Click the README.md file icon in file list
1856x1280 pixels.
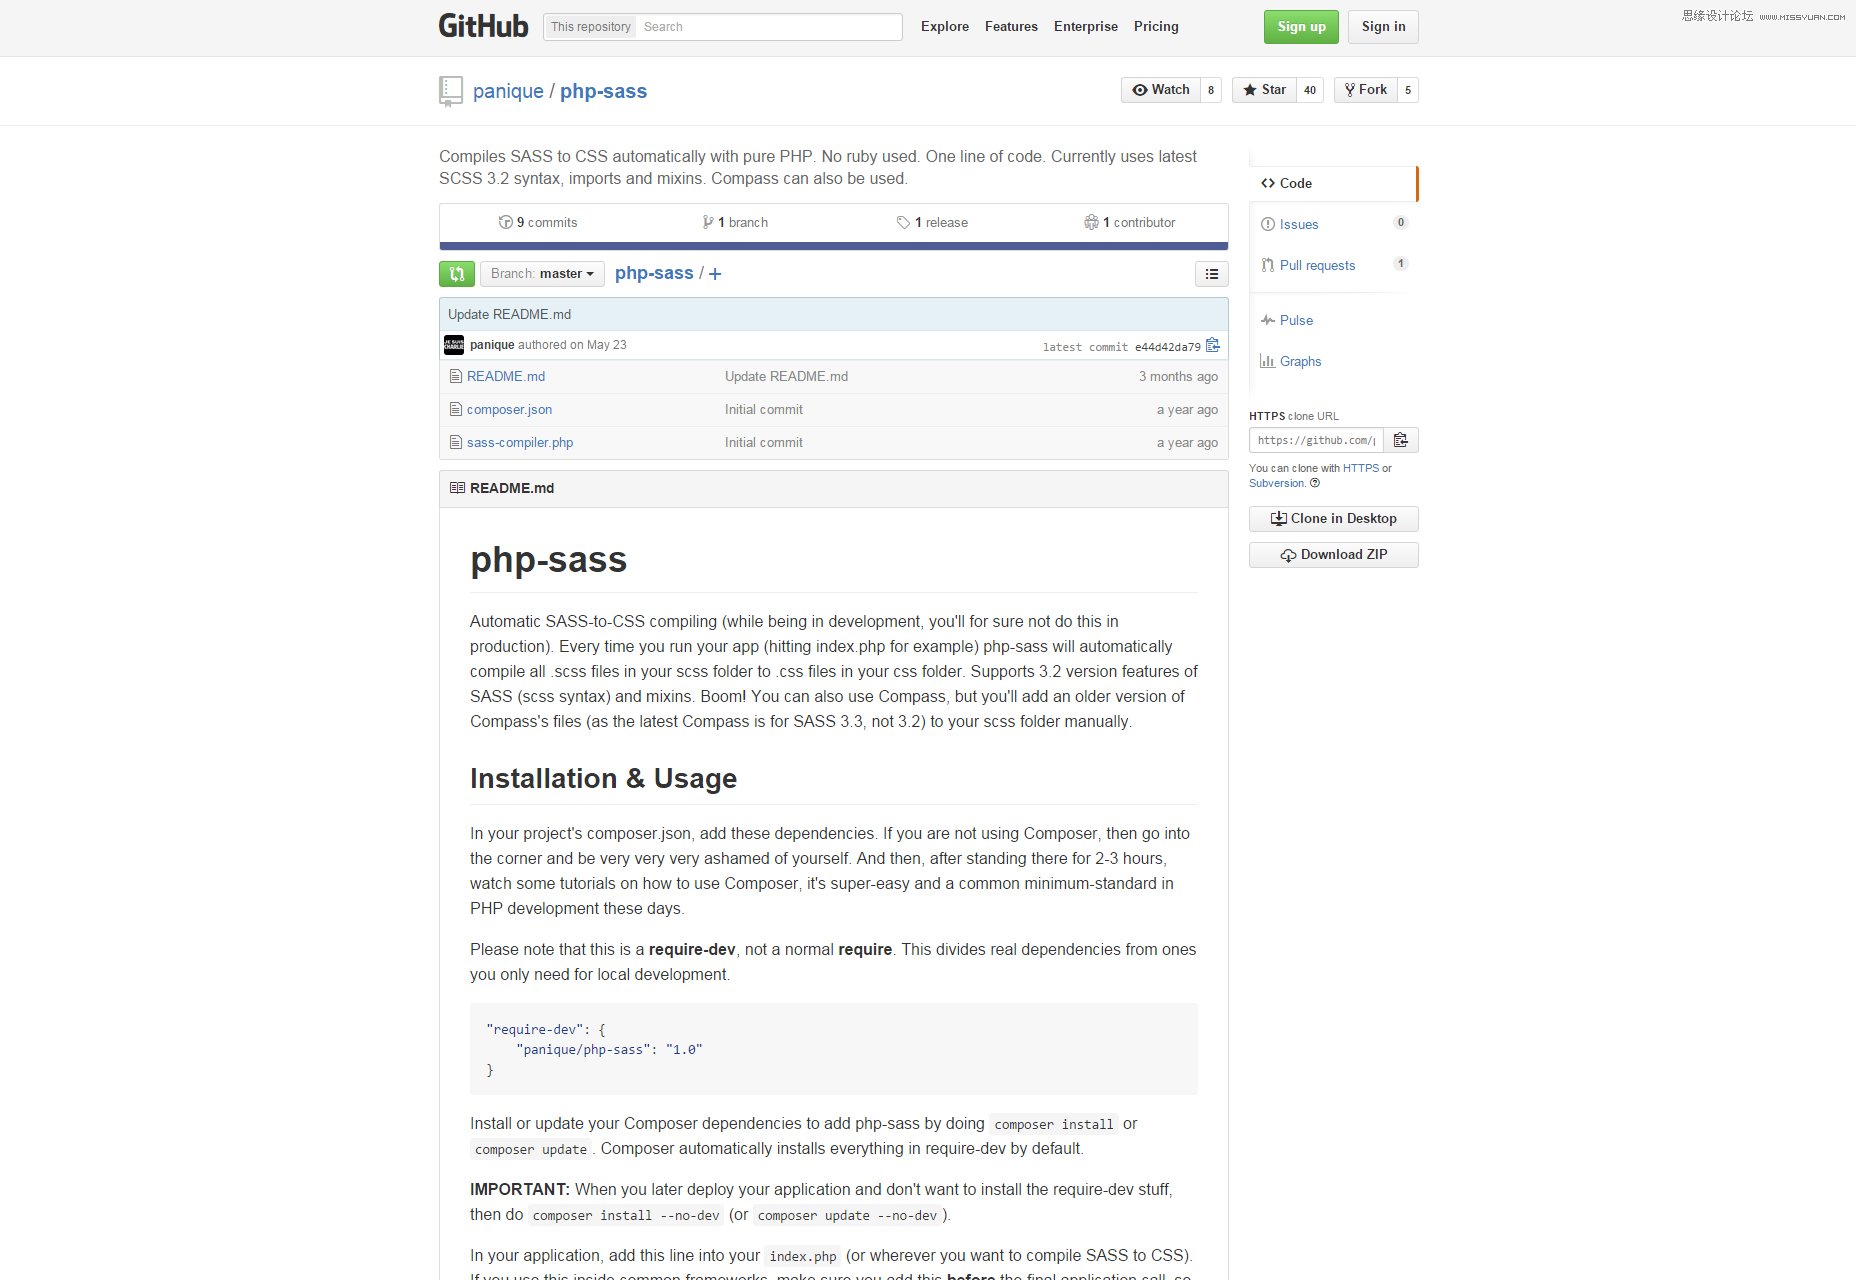456,376
